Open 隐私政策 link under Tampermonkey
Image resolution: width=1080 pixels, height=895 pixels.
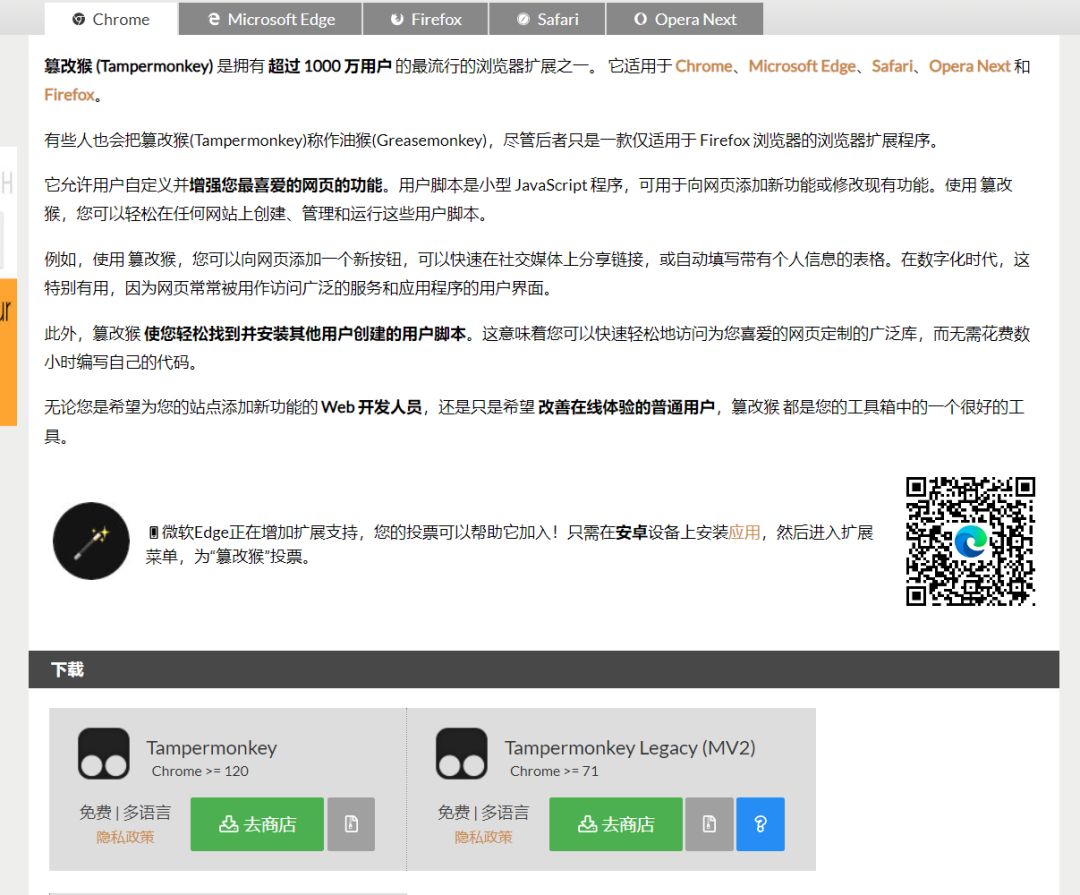125,837
